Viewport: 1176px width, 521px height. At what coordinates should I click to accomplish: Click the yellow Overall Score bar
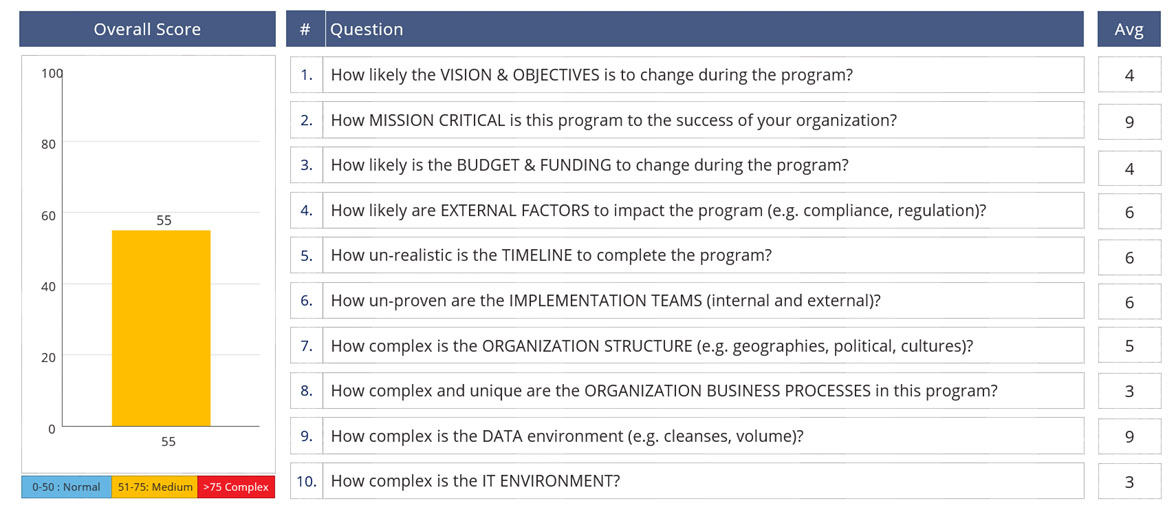coord(161,328)
